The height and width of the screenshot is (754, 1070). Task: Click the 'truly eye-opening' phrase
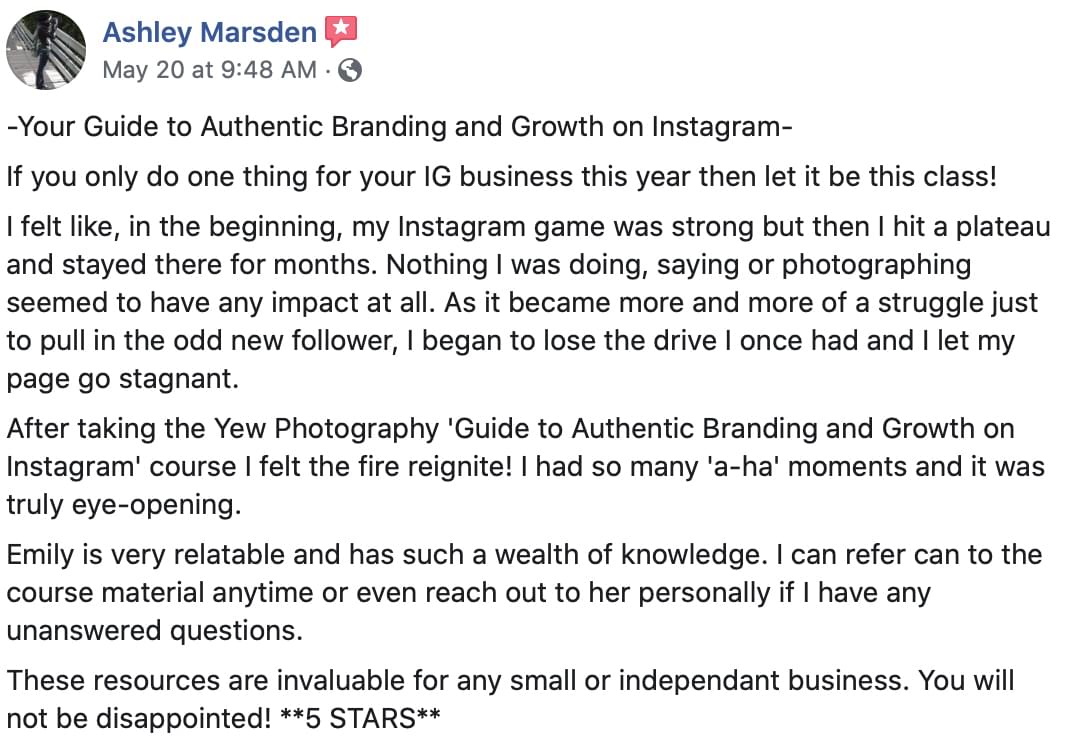click(124, 505)
